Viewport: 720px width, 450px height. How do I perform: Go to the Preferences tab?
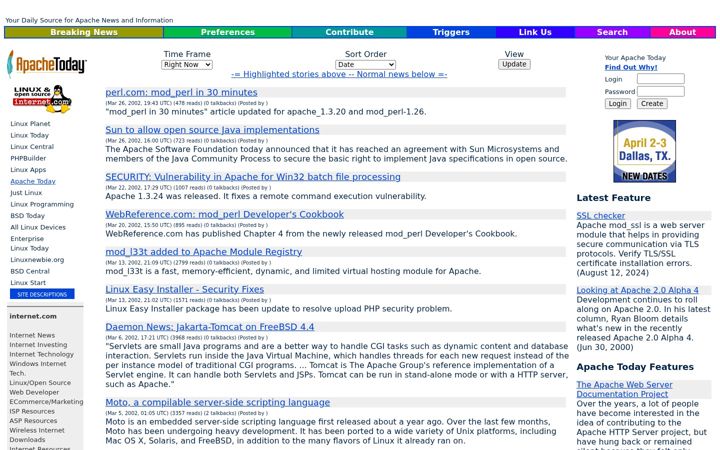227,32
